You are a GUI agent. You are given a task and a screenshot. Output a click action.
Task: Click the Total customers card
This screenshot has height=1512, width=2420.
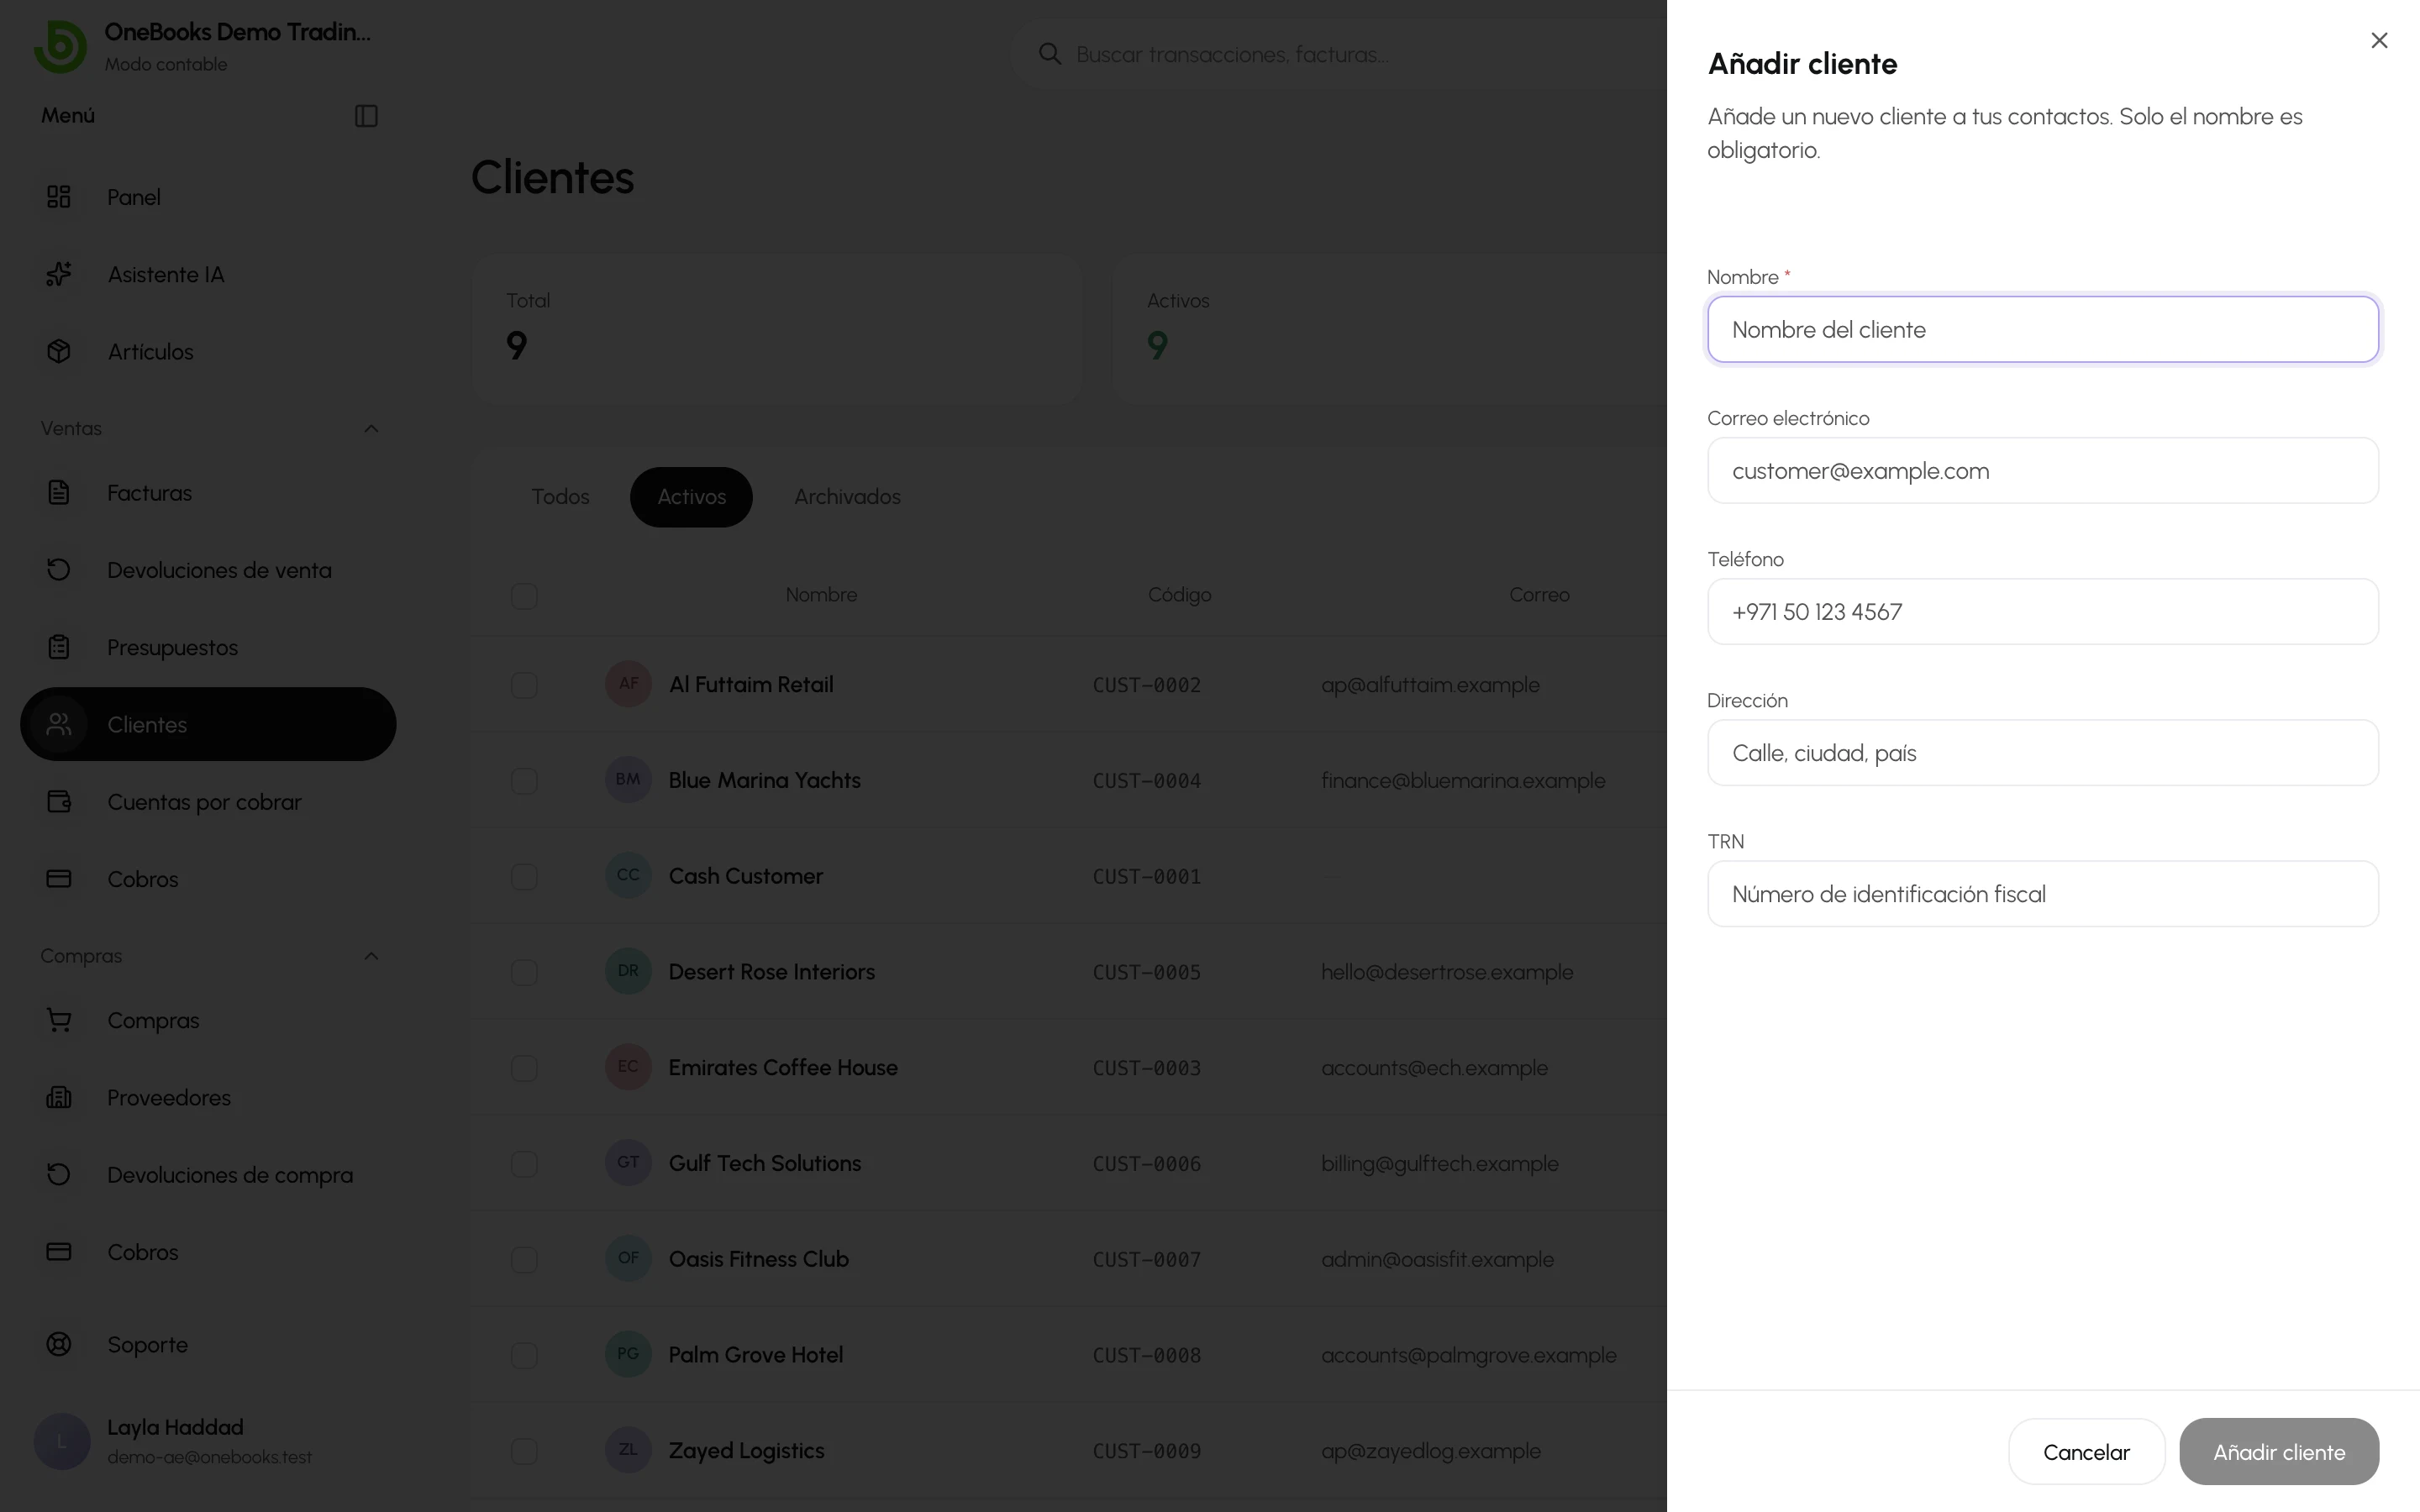tap(776, 328)
